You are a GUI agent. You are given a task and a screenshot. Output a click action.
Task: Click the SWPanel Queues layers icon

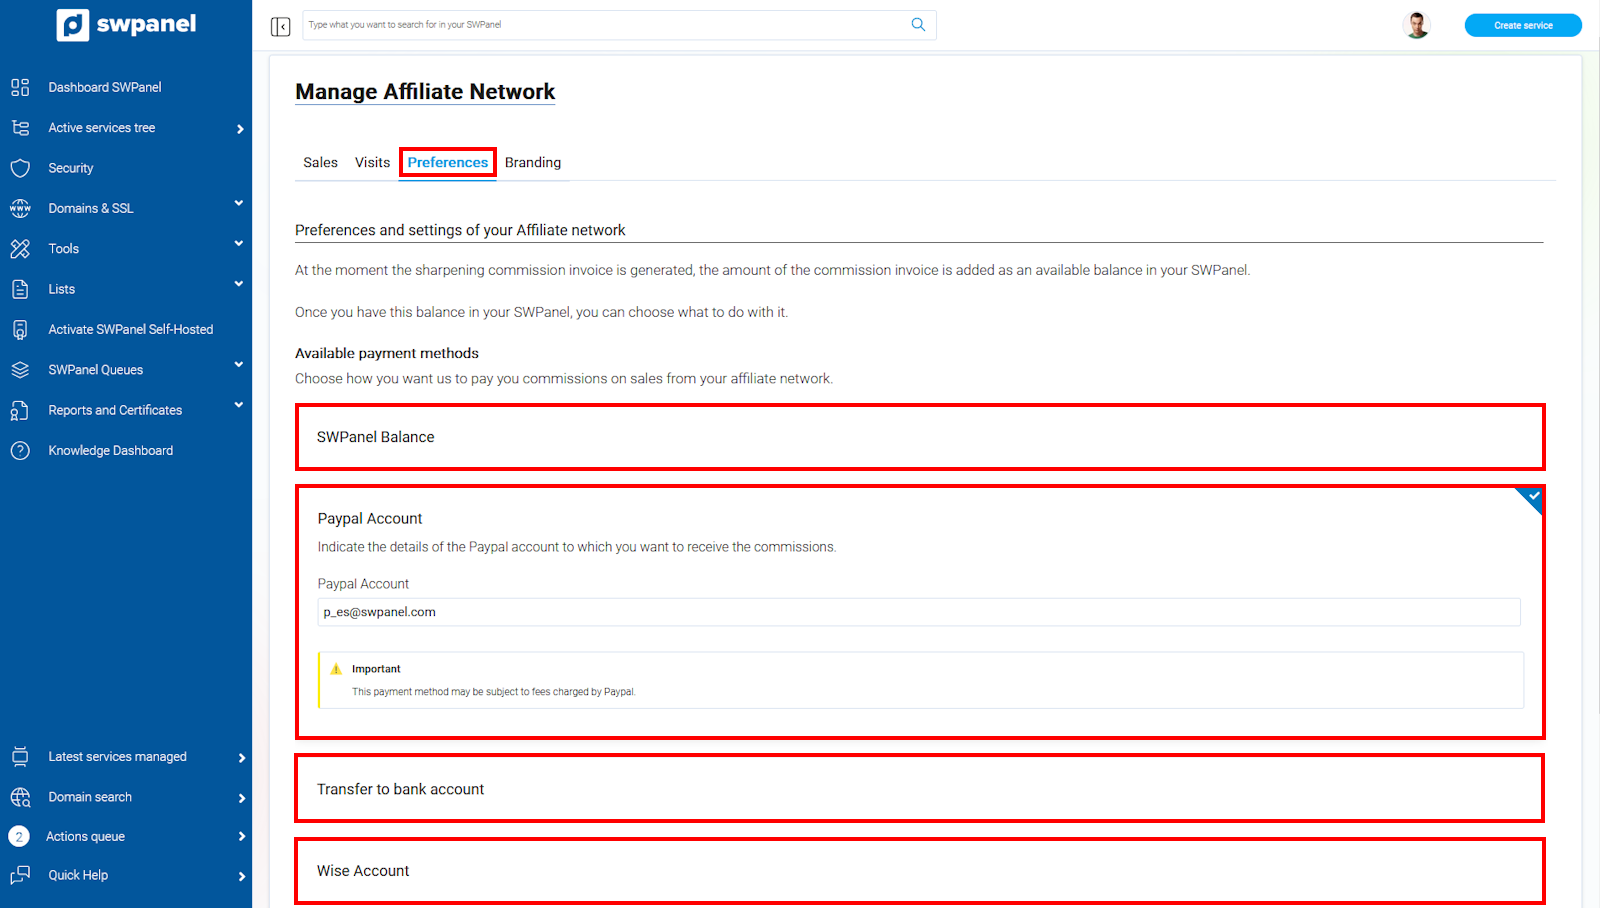tap(20, 370)
